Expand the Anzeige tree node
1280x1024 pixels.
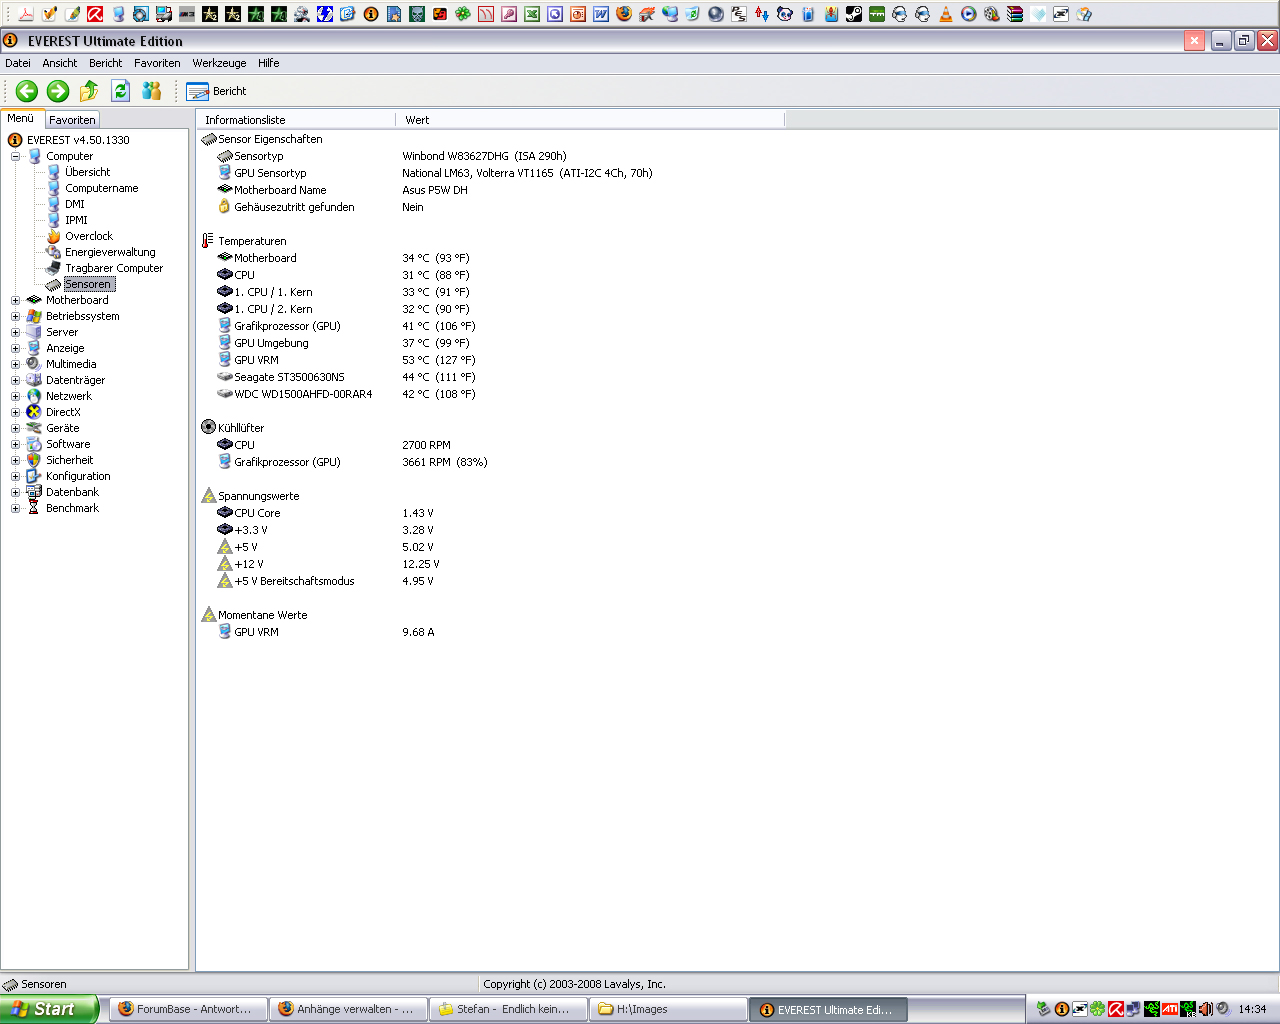[x=15, y=348]
